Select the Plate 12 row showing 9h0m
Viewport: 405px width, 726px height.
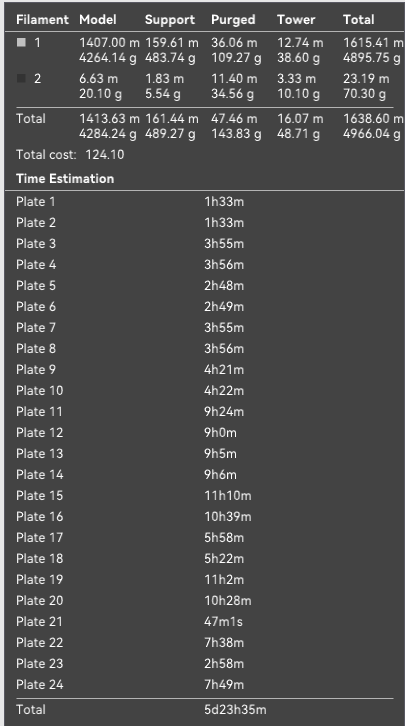coord(205,432)
